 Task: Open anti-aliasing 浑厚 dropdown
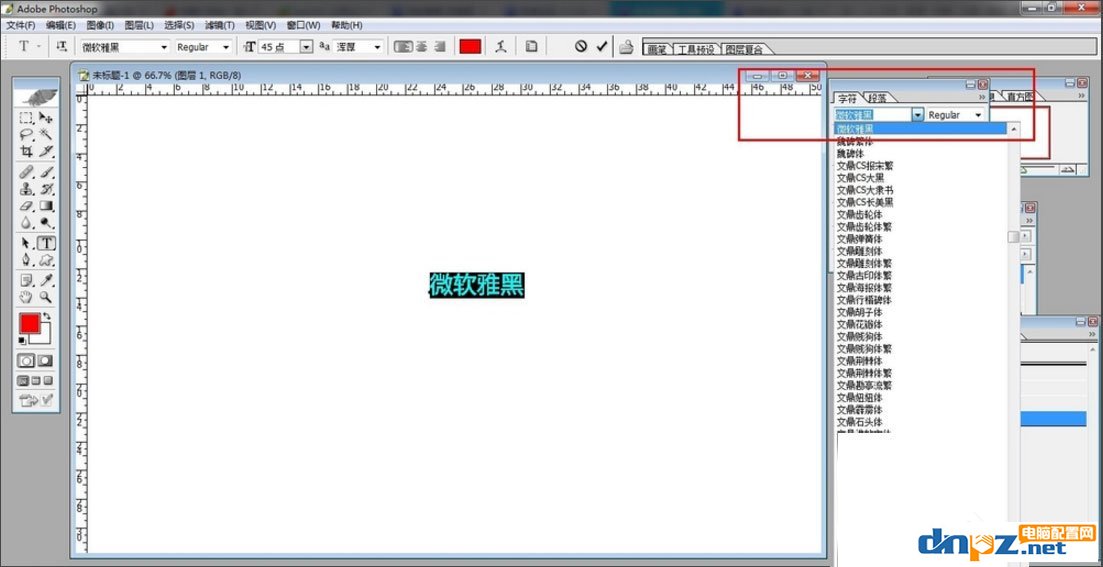coord(377,47)
